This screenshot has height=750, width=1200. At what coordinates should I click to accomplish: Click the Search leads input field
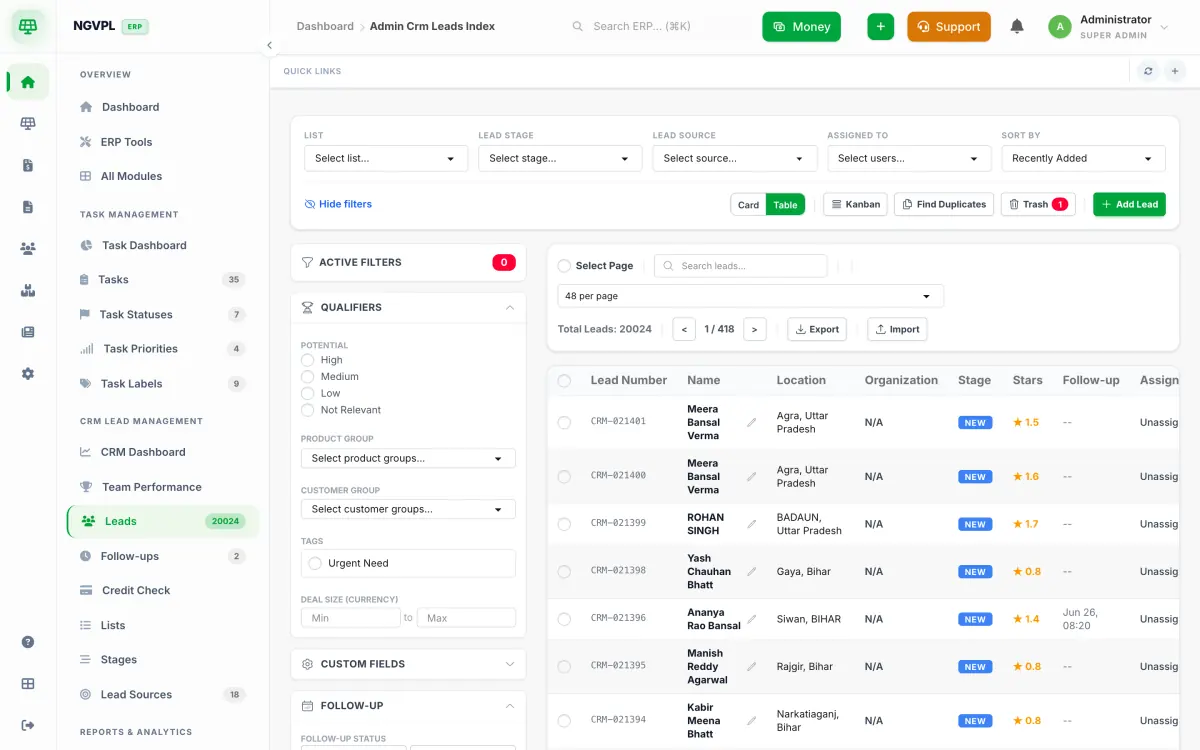741,266
